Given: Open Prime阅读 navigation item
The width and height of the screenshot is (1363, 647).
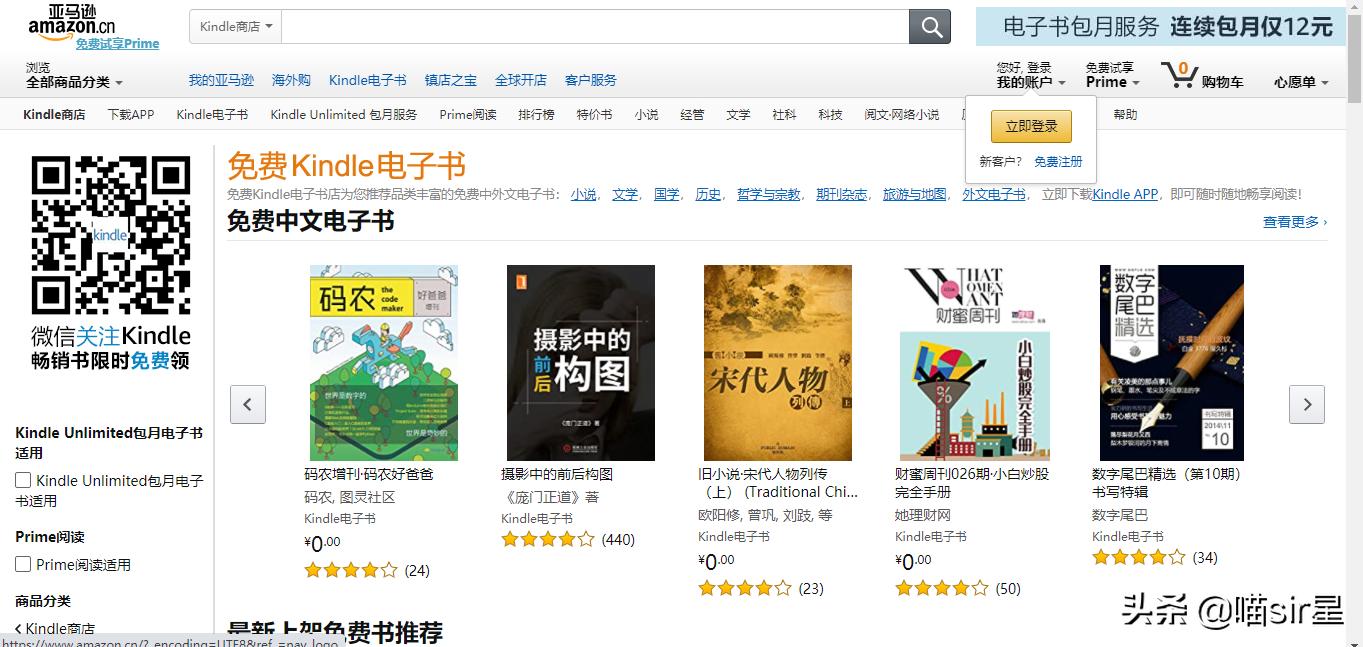Looking at the screenshot, I should point(468,114).
